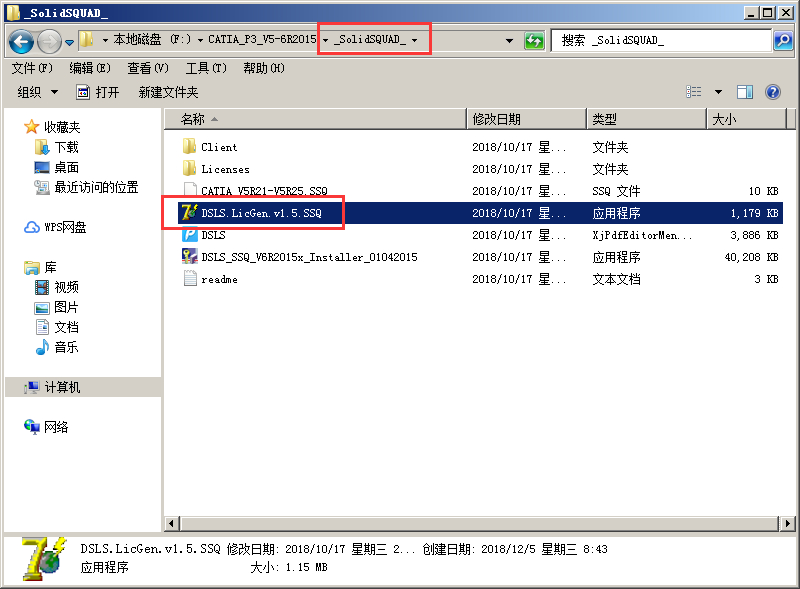The width and height of the screenshot is (800, 589).
Task: Select the CATIA_V5R21-V5R25.SSQ file icon
Action: coord(190,189)
